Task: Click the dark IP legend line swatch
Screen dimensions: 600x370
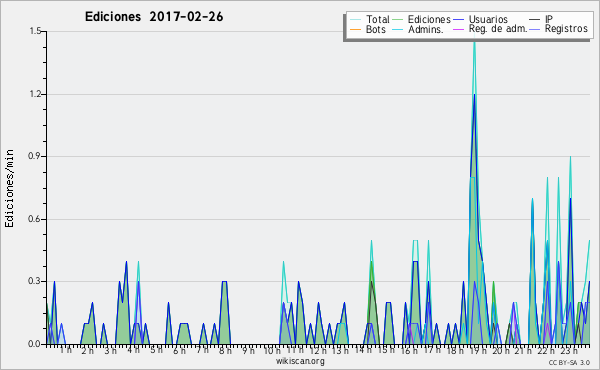Action: (535, 20)
